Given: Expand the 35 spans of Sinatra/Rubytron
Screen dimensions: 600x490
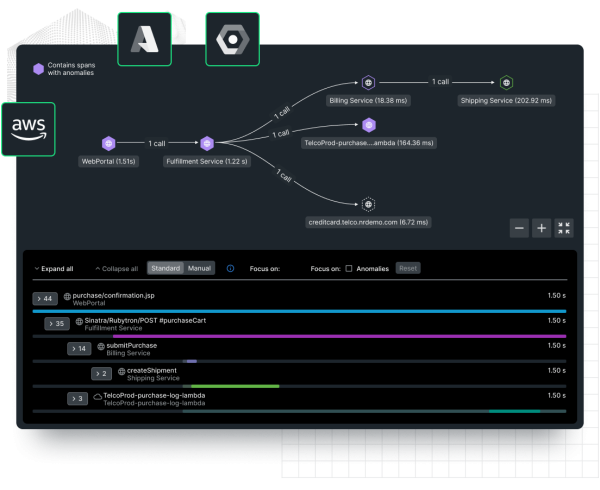Looking at the screenshot, I should (x=56, y=323).
